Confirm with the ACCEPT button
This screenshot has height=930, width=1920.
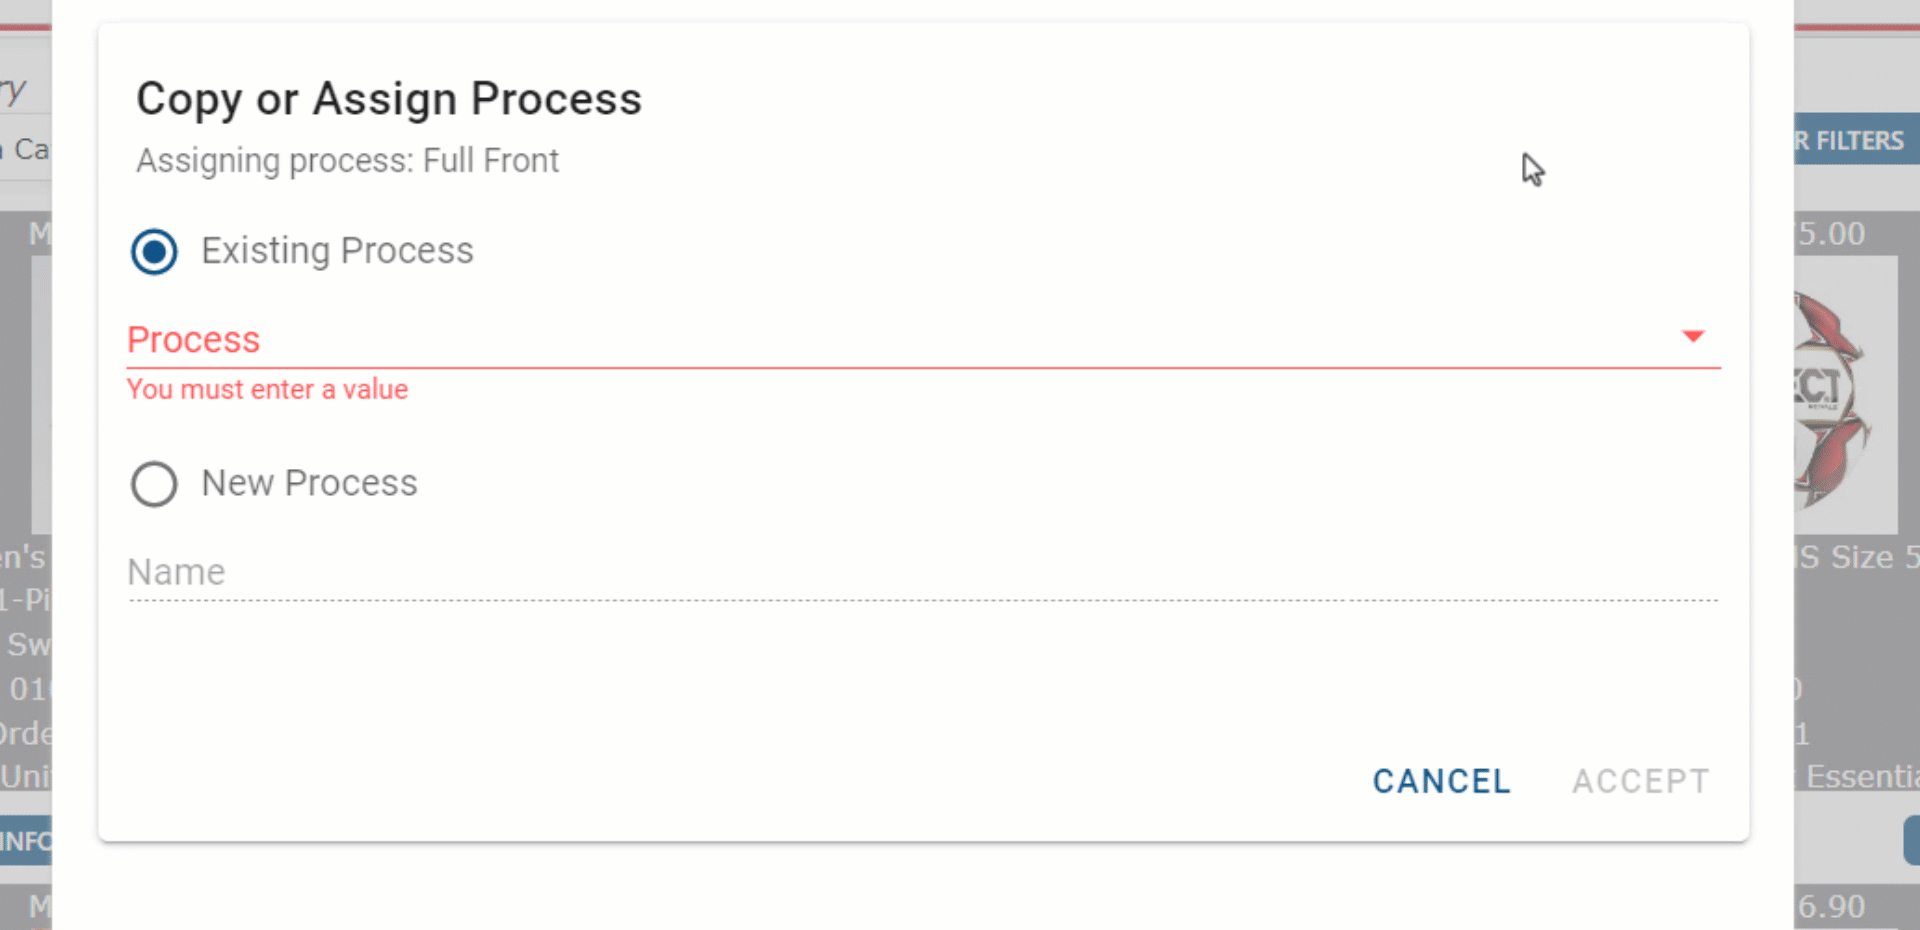tap(1640, 781)
